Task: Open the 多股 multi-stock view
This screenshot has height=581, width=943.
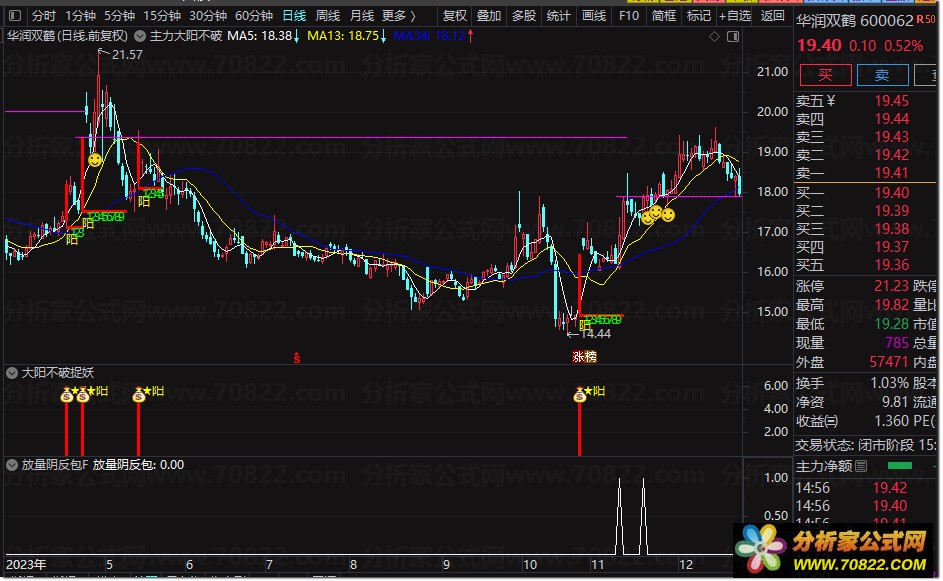Action: (x=524, y=16)
